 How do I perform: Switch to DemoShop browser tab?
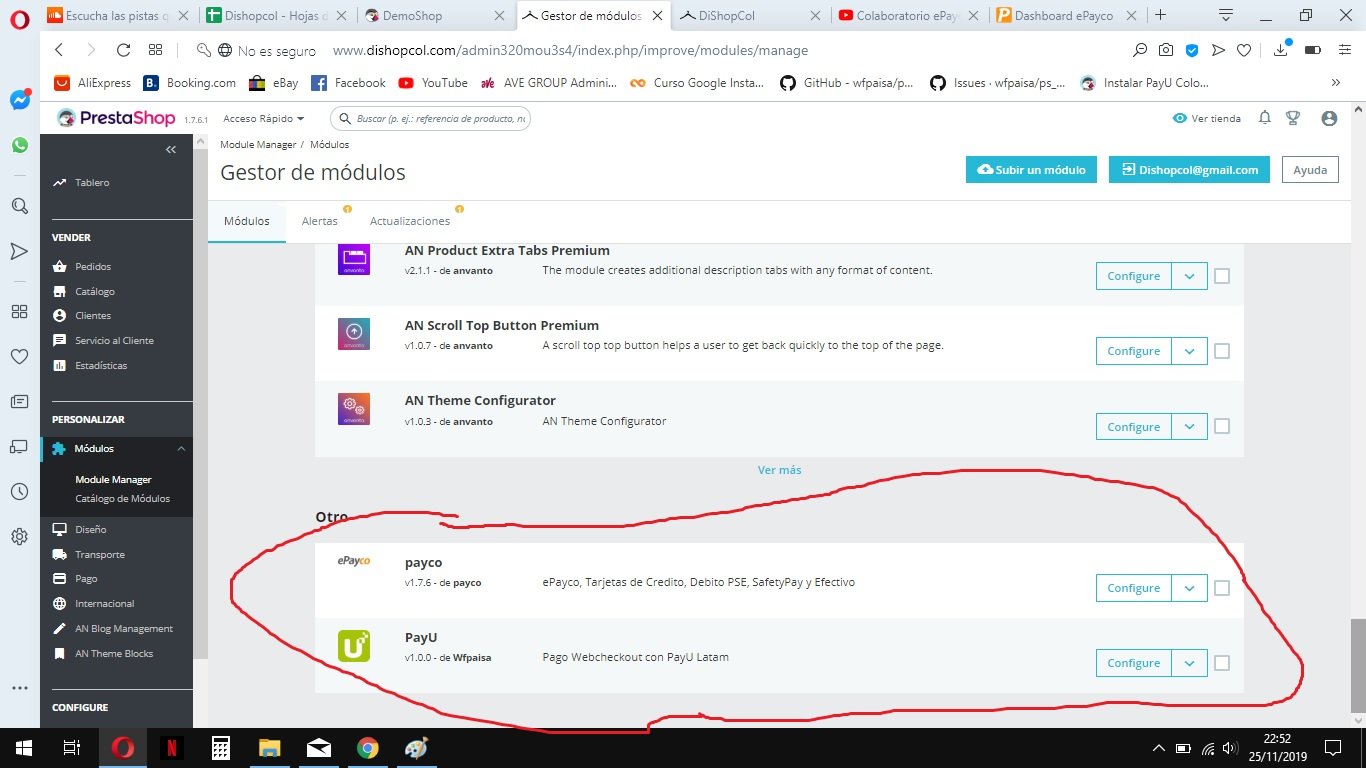pyautogui.click(x=436, y=15)
